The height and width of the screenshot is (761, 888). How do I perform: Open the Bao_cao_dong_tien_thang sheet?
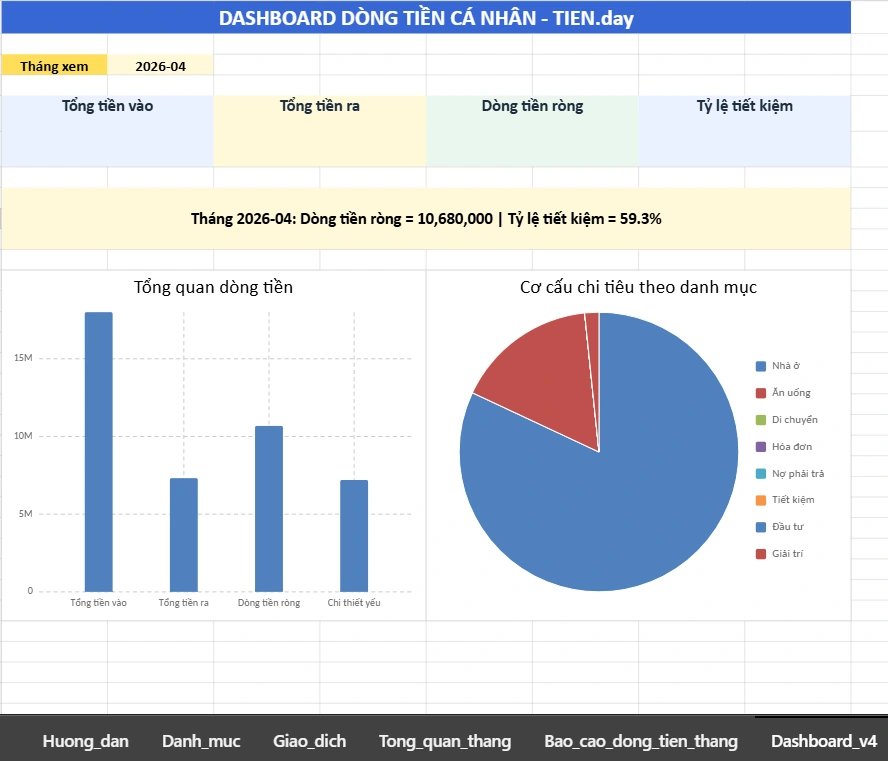640,741
